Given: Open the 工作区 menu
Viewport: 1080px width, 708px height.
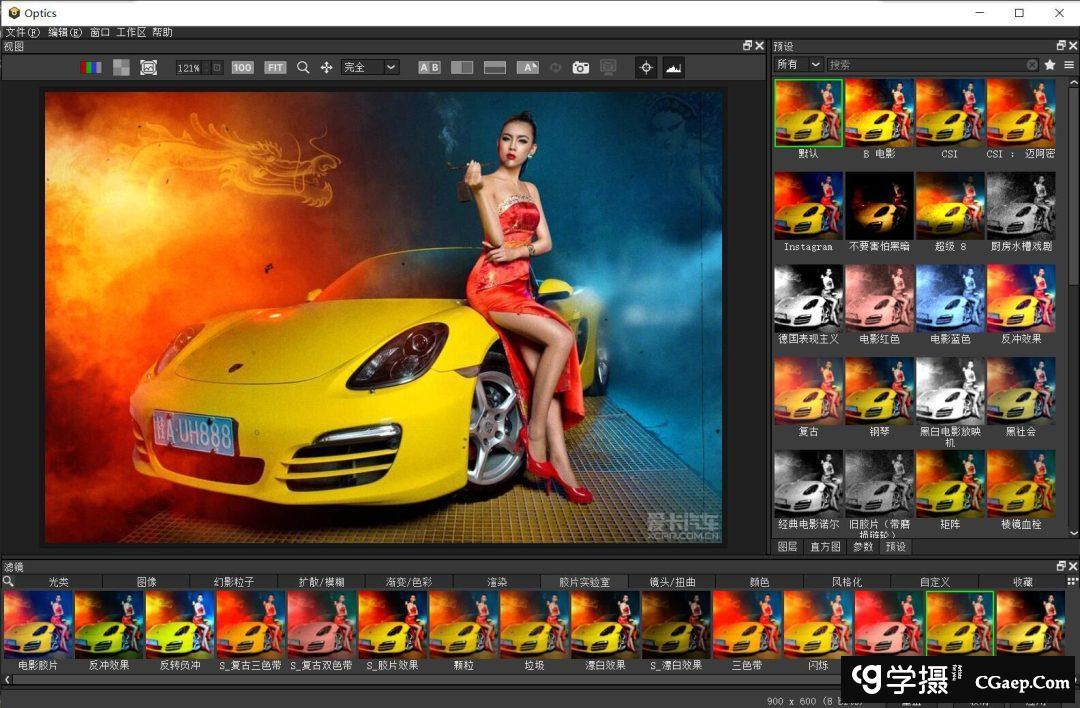Looking at the screenshot, I should (x=131, y=32).
